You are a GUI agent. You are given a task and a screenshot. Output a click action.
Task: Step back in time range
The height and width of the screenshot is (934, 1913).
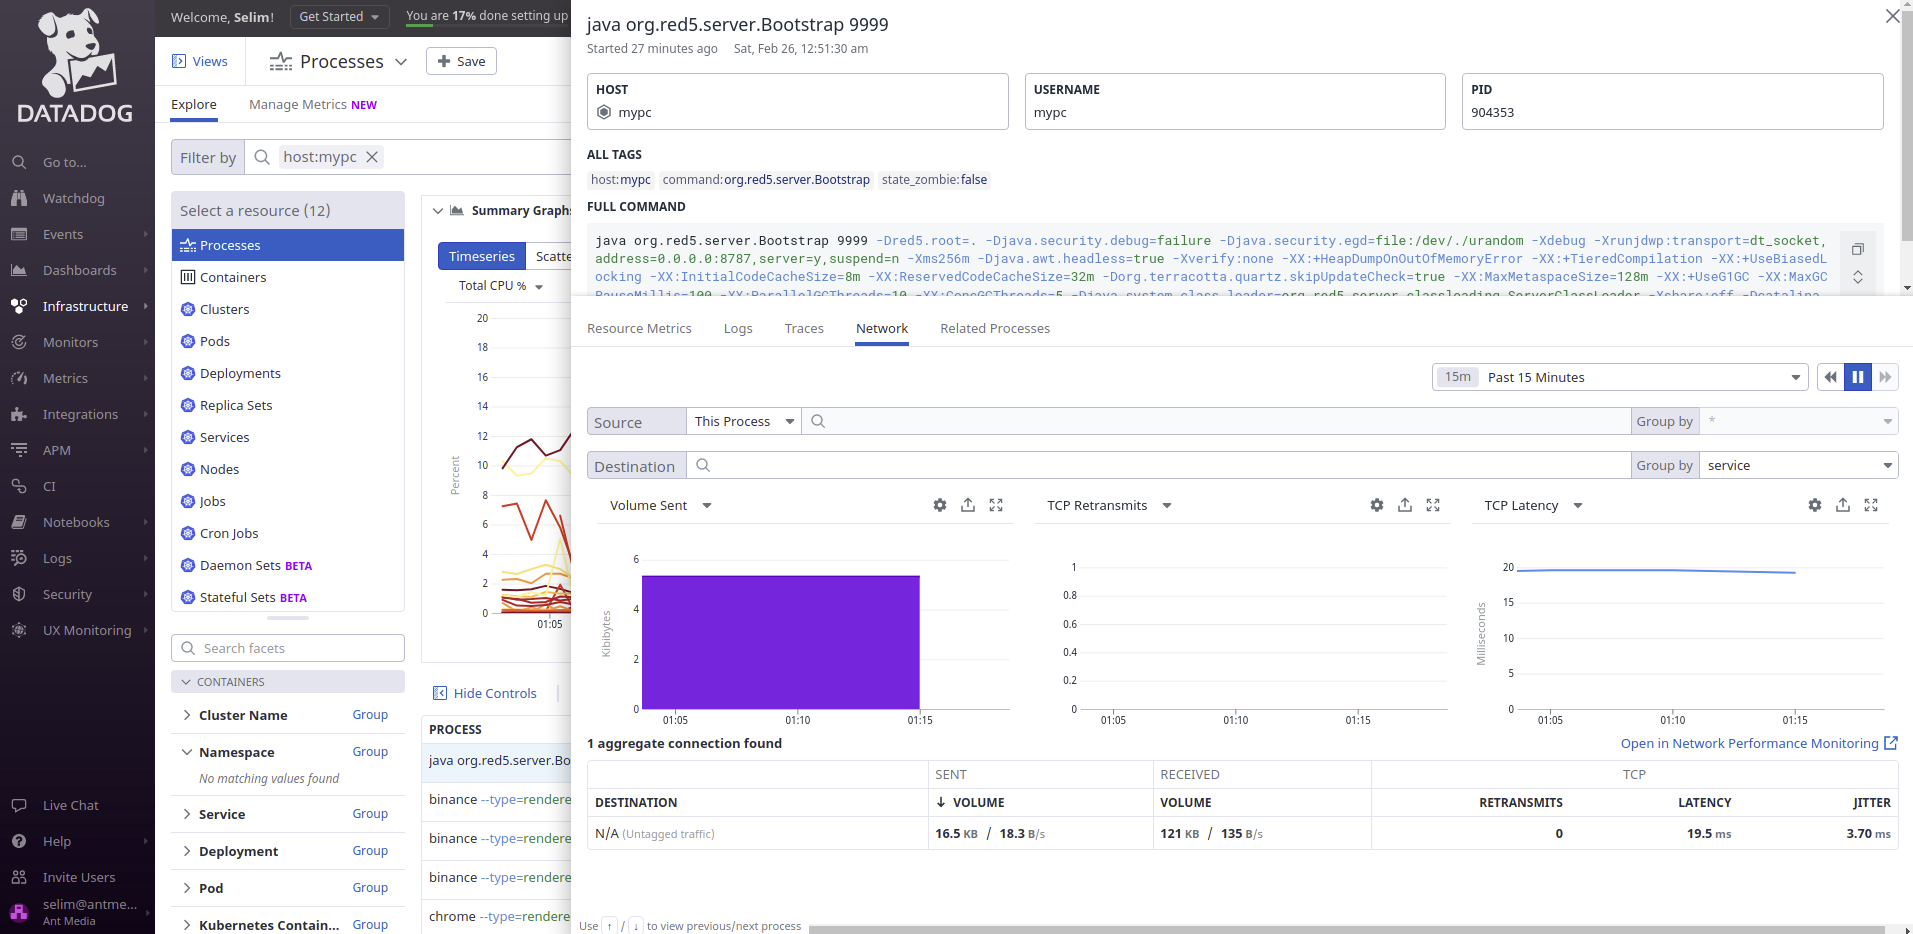1830,377
